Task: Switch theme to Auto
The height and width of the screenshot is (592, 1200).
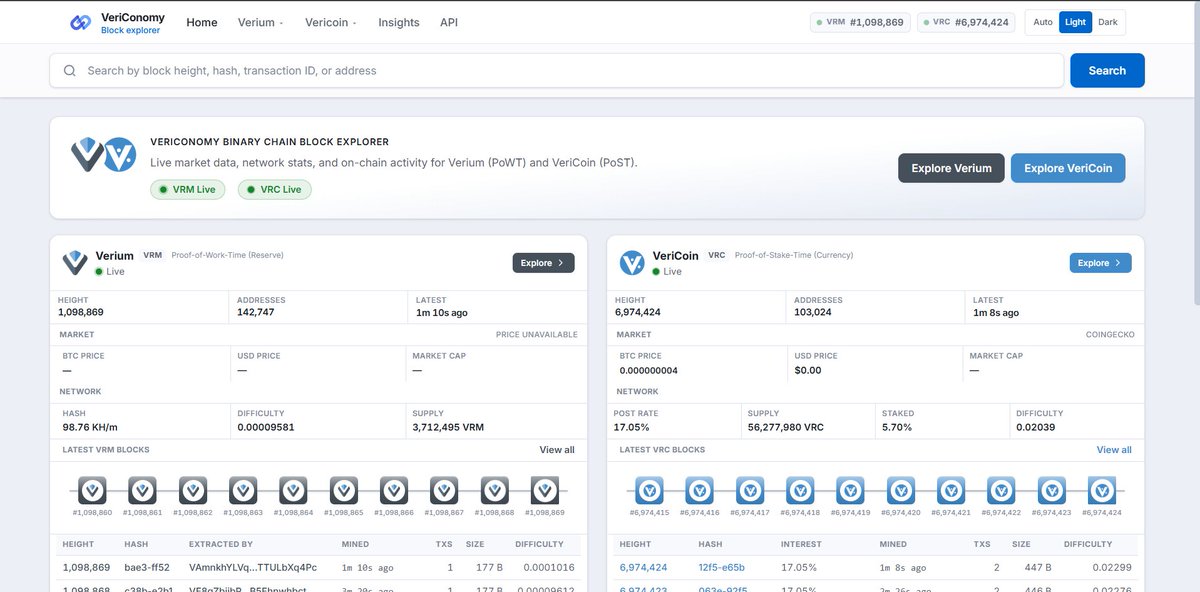Action: [1043, 22]
